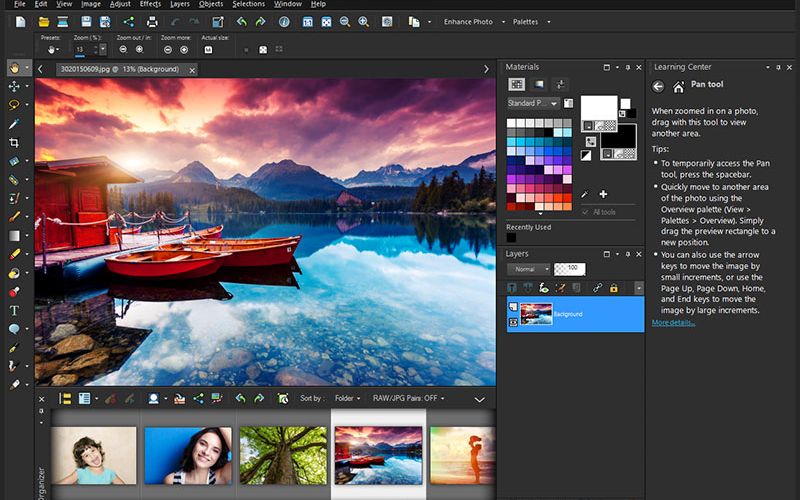
Task: Close the 3020150609.jpg tab
Action: point(192,70)
